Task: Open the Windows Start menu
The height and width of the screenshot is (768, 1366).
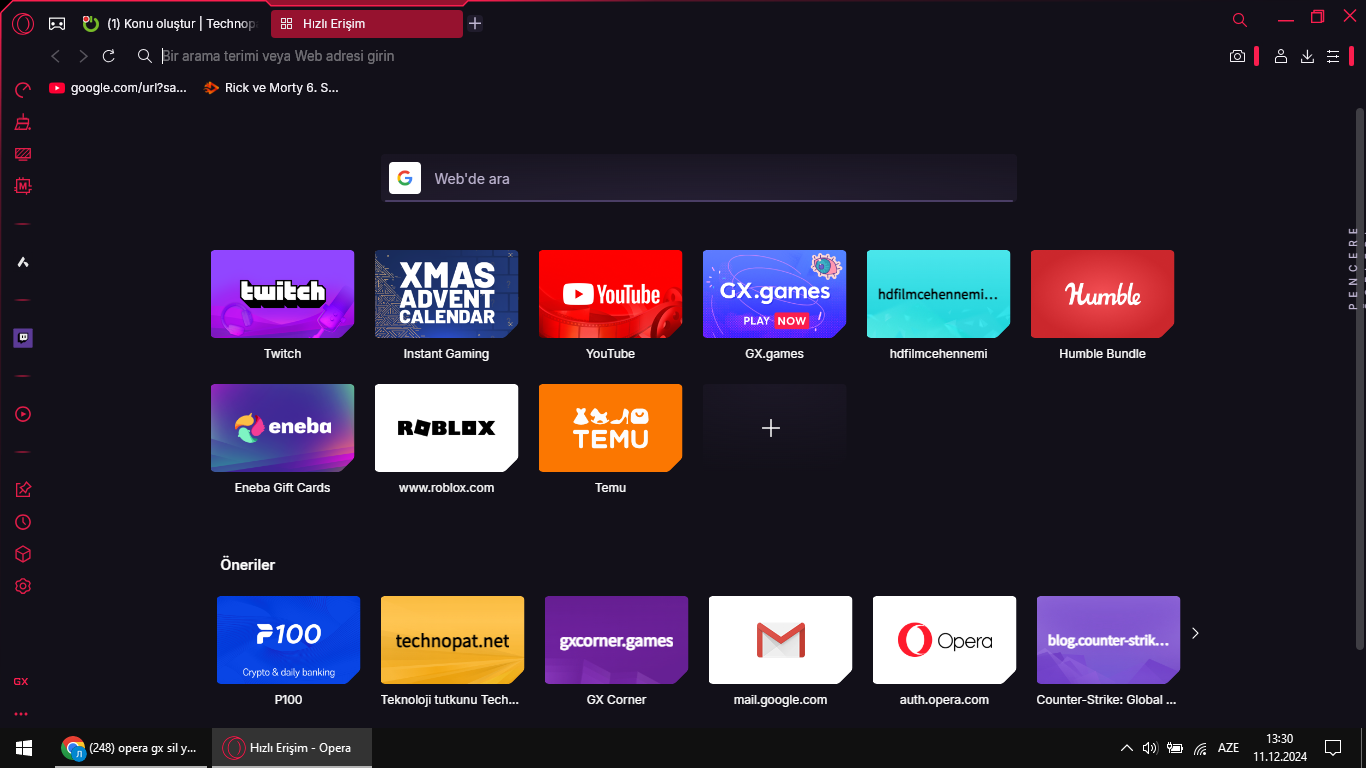Action: click(24, 747)
